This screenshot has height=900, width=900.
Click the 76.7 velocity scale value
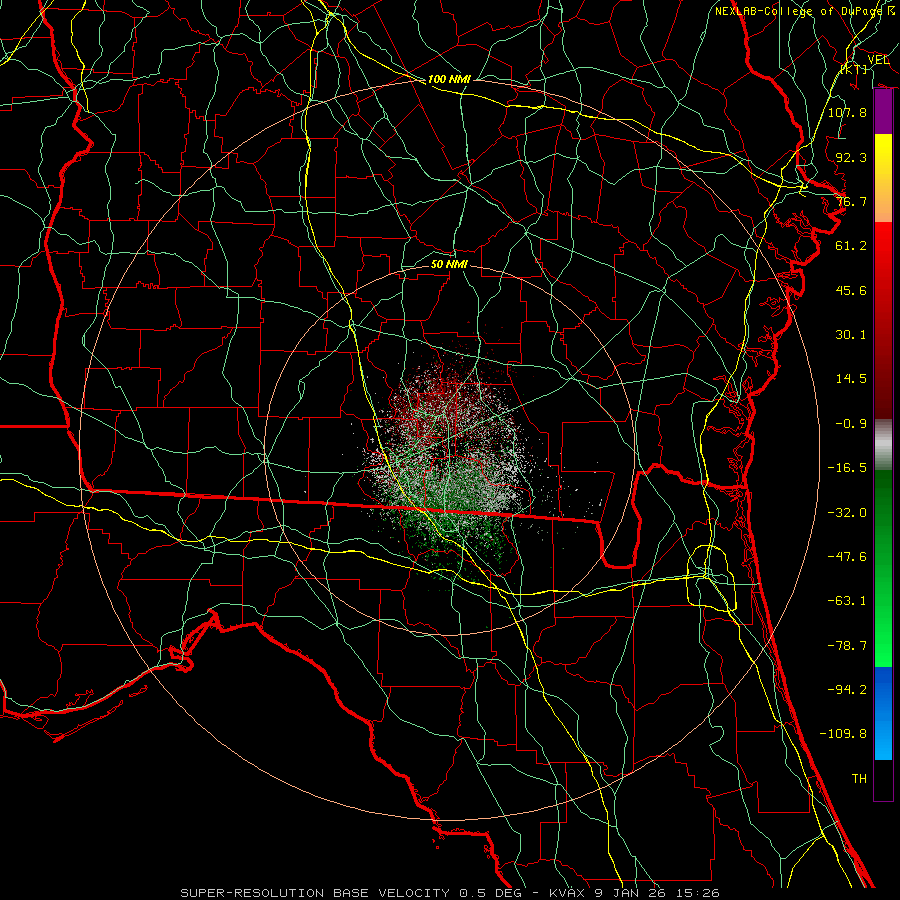click(851, 201)
